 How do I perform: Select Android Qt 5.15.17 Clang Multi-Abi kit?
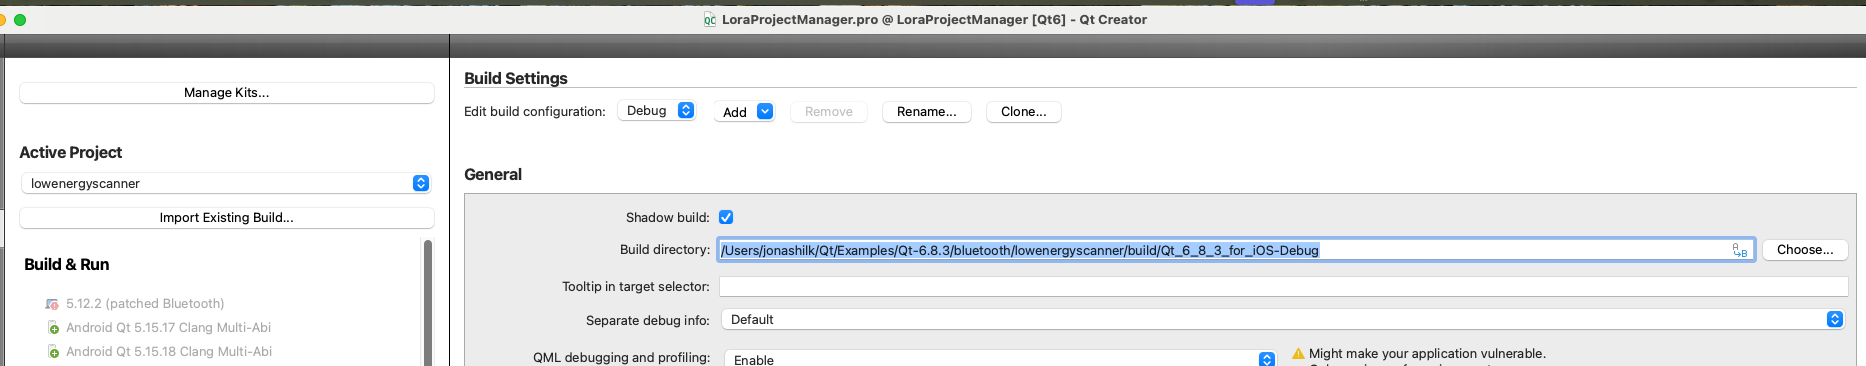coord(168,328)
